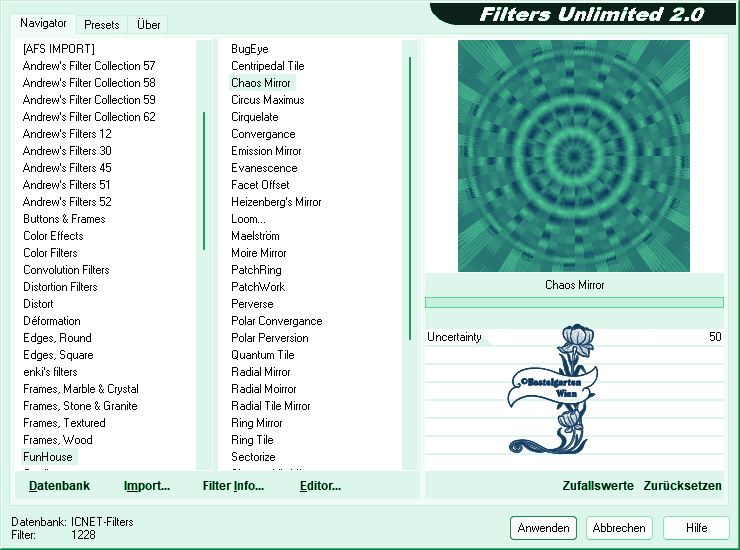Select Buttons & Frames category
Image resolution: width=740 pixels, height=550 pixels.
point(64,219)
